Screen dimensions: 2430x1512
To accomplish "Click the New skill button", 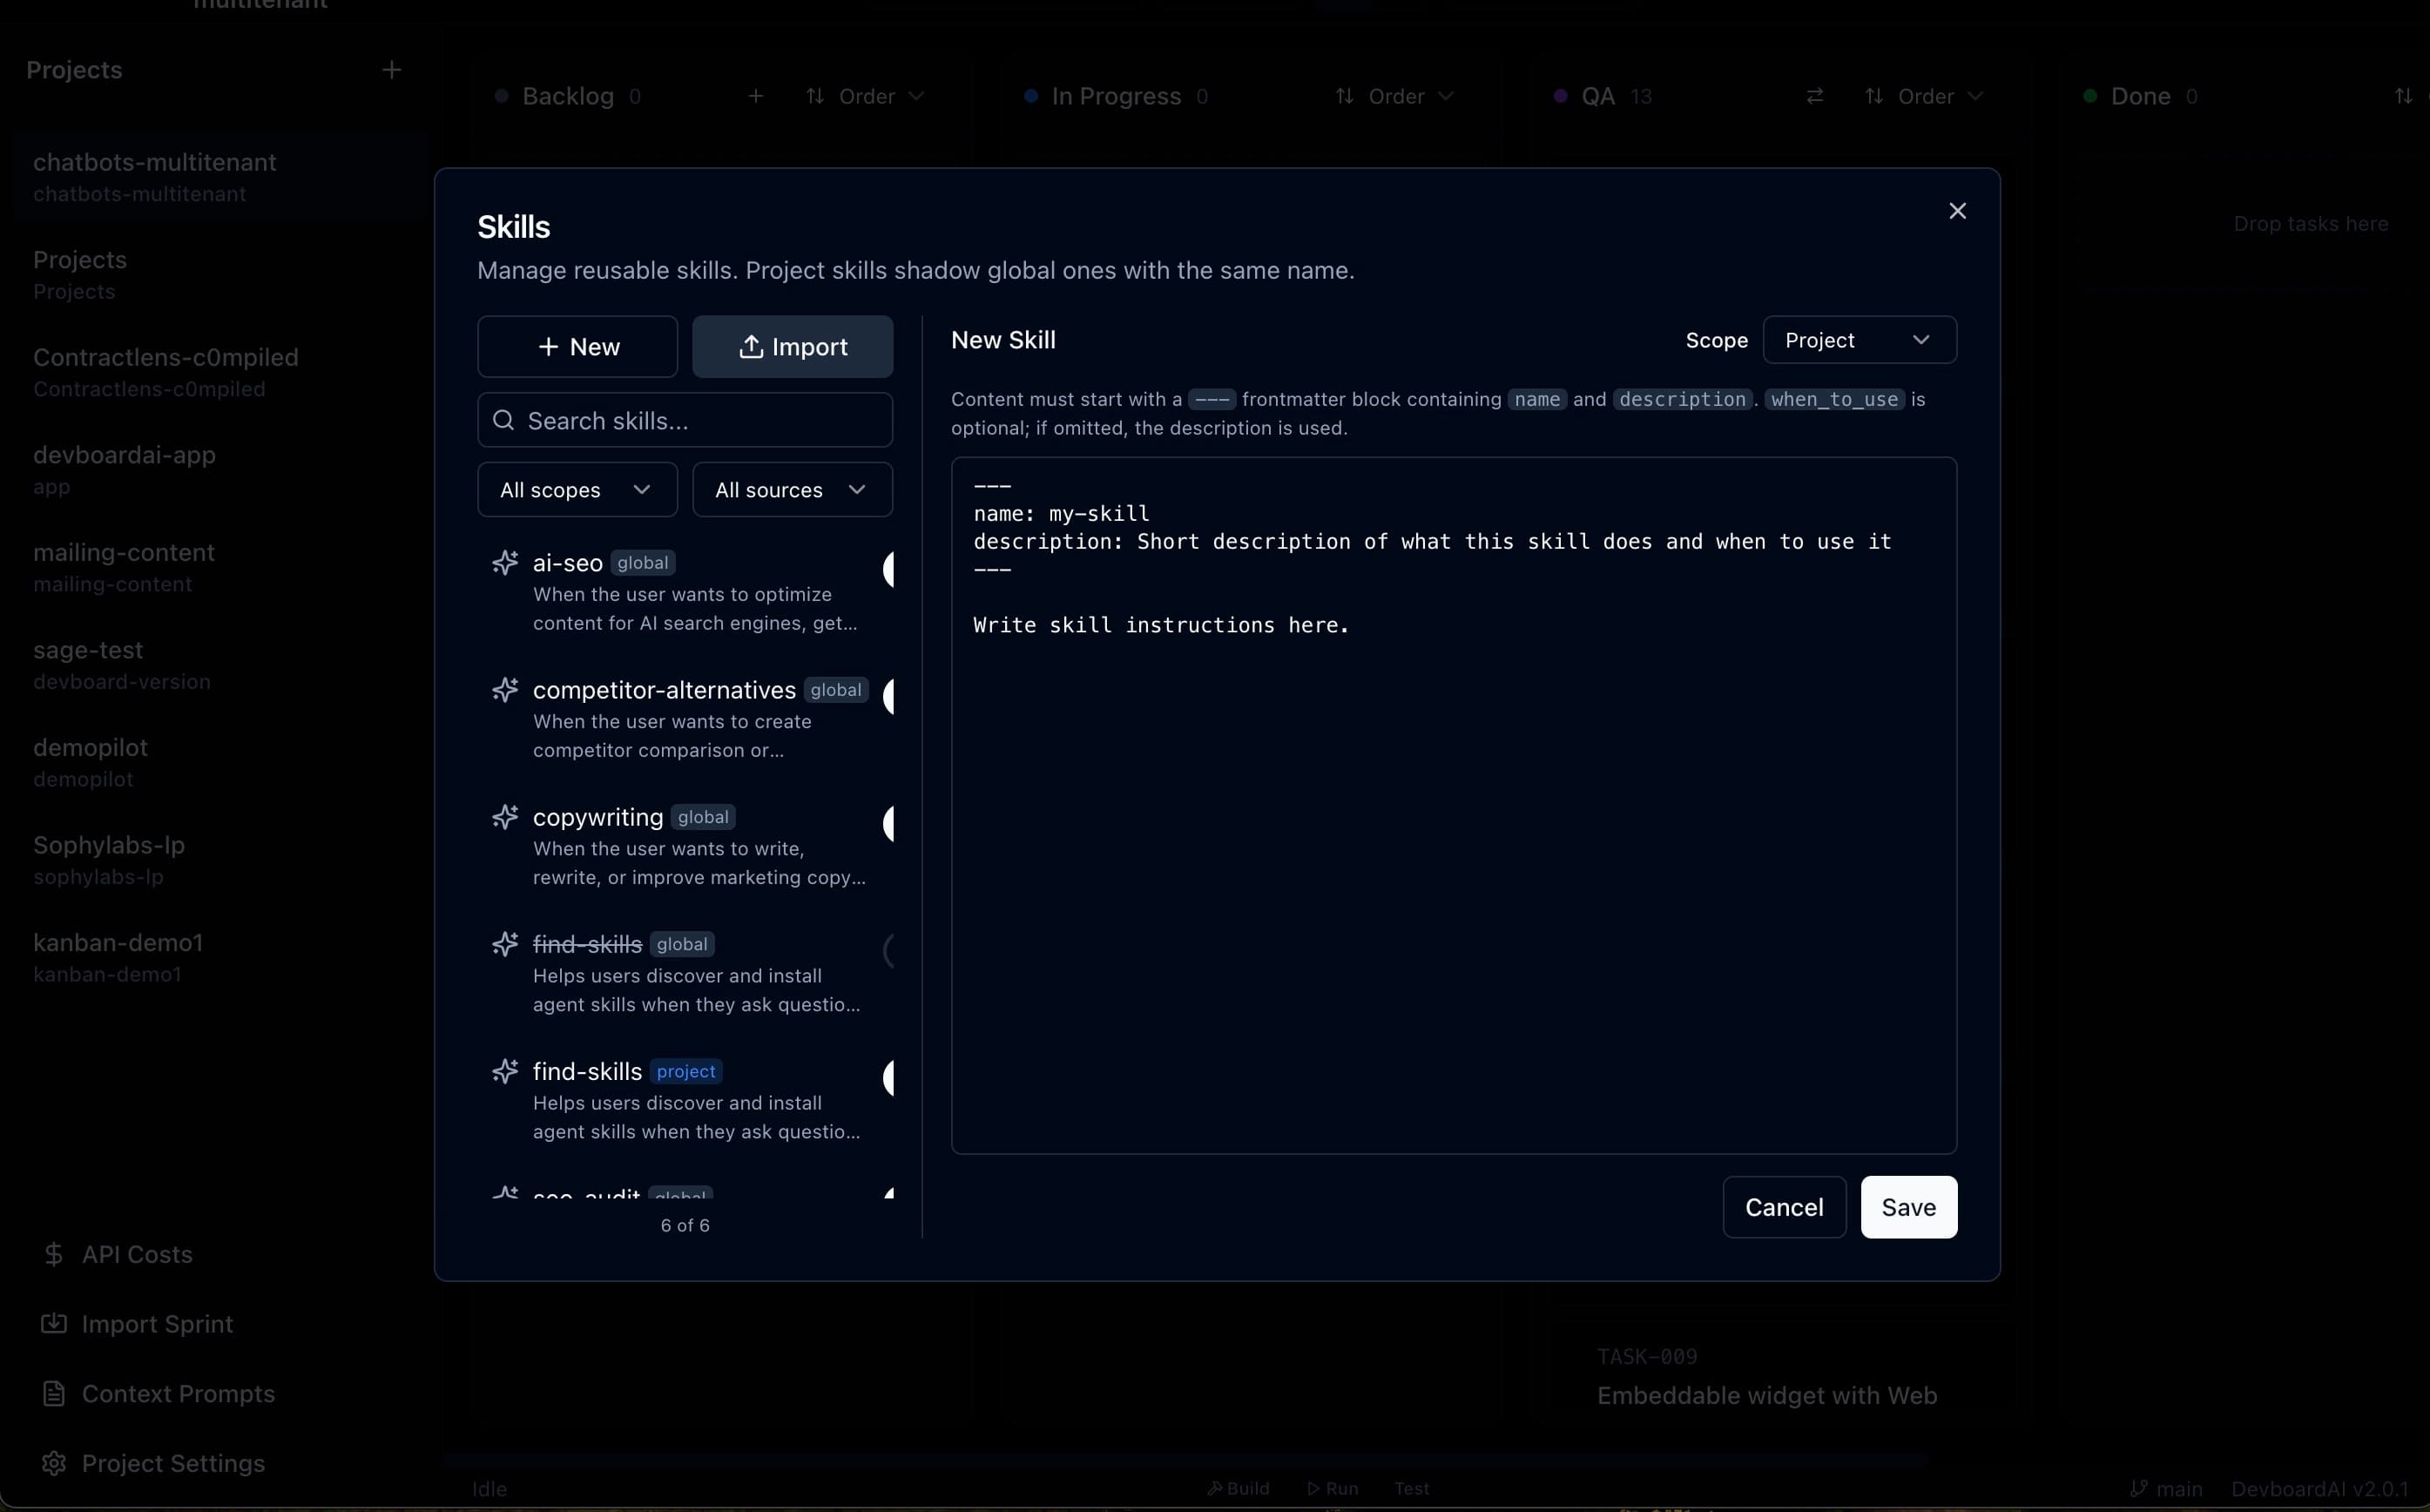I will tap(577, 347).
